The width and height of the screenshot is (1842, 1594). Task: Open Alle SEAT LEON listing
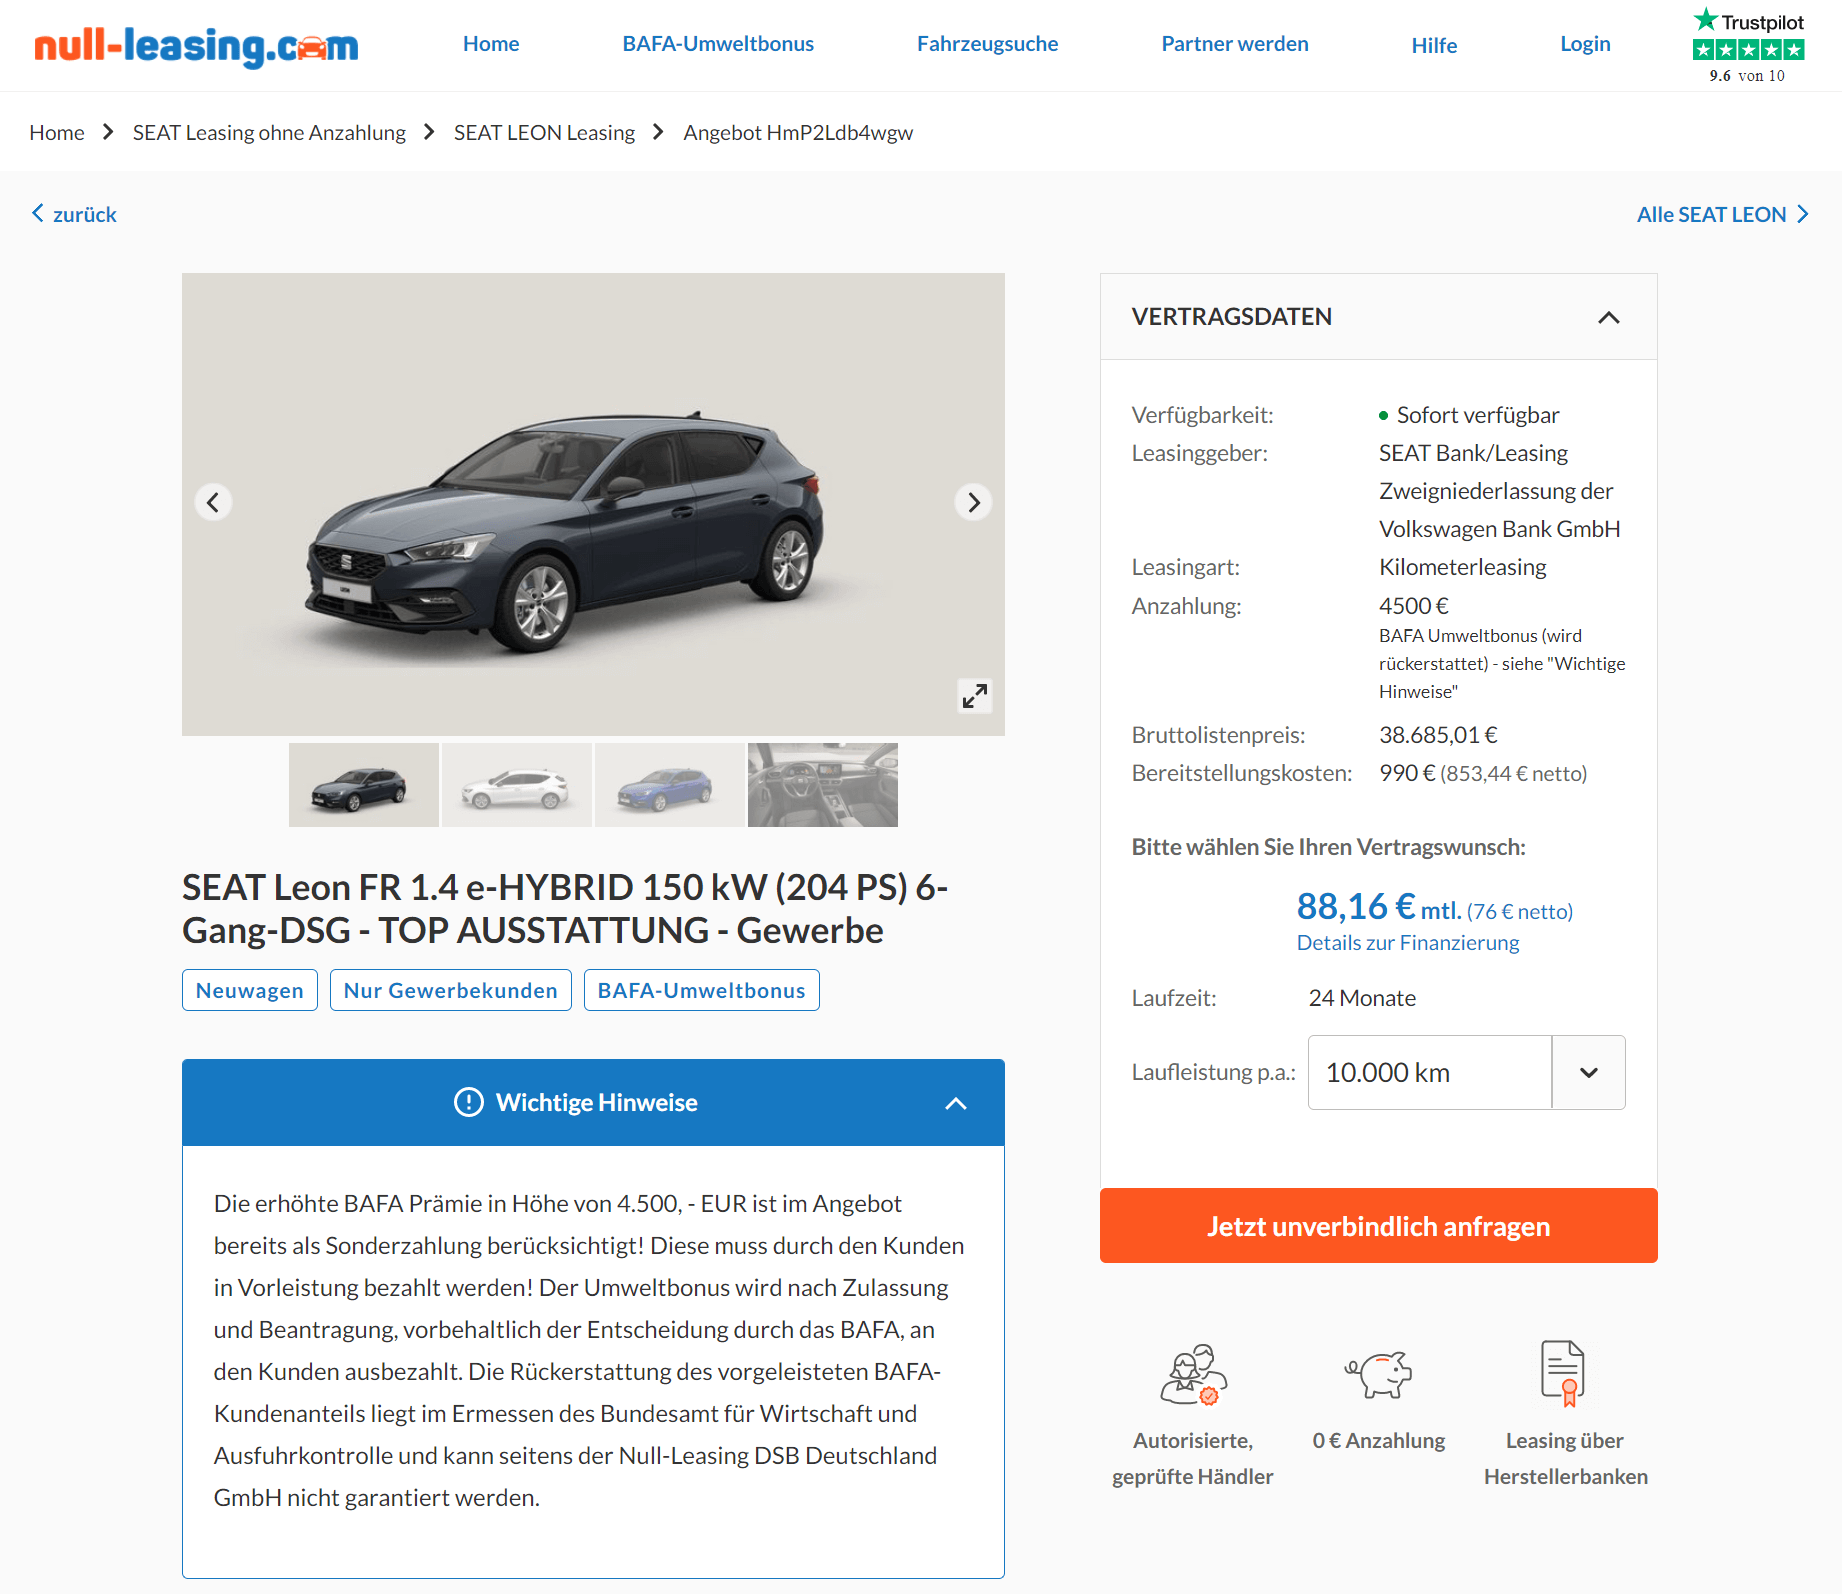coord(1723,214)
